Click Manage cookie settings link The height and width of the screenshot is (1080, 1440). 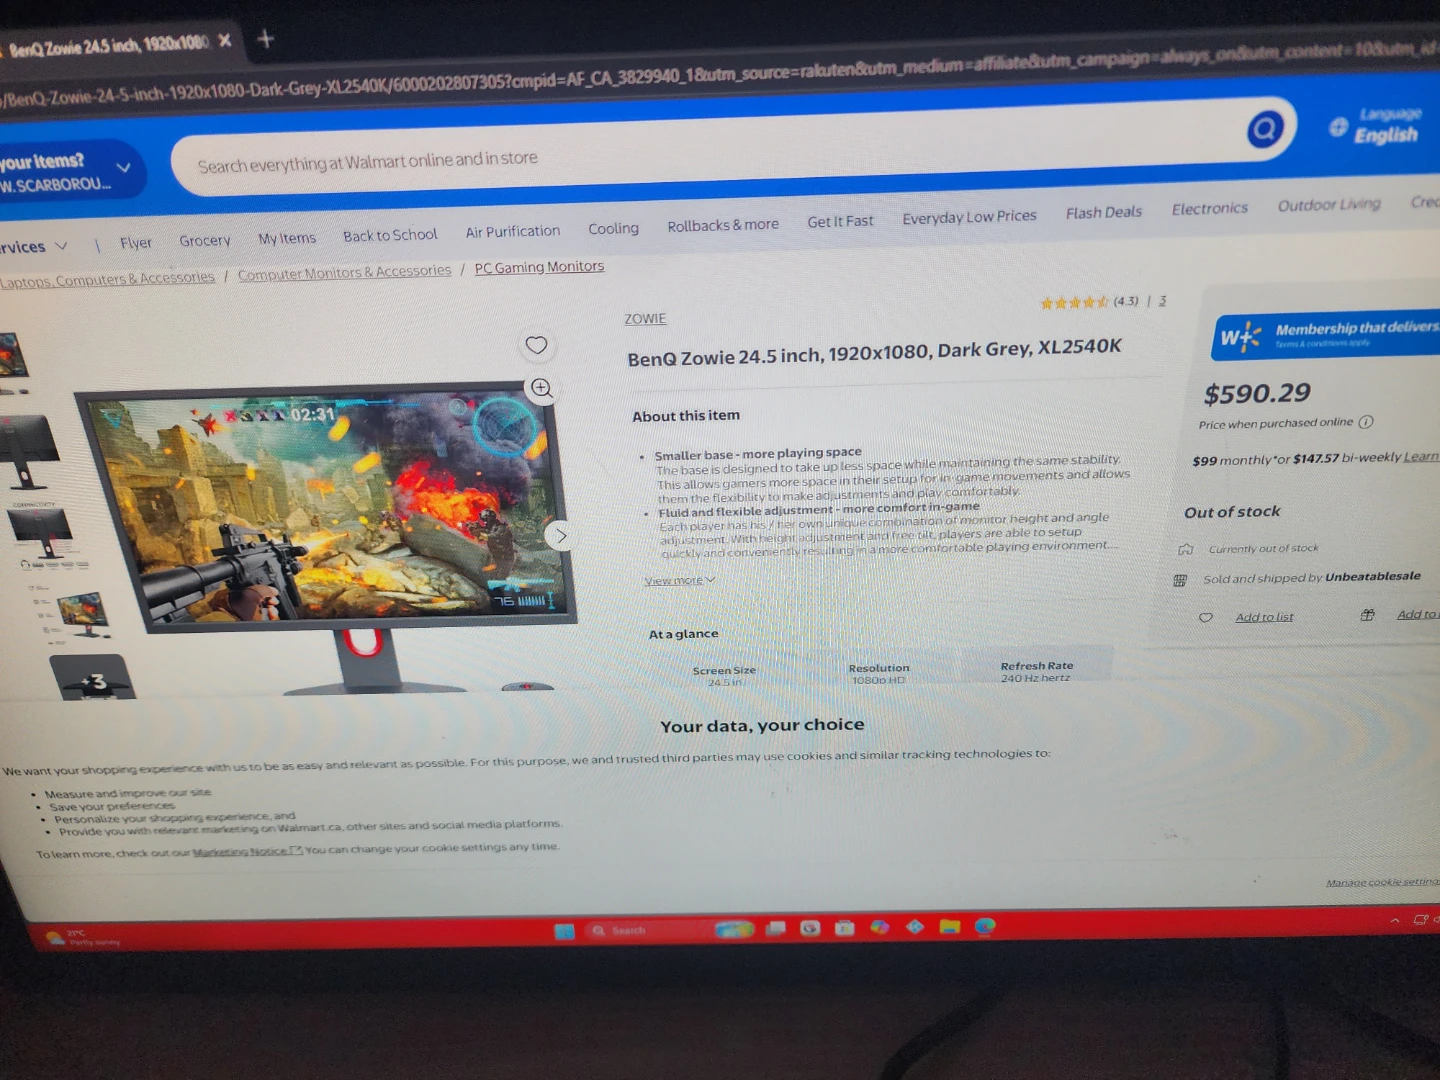coord(1382,882)
